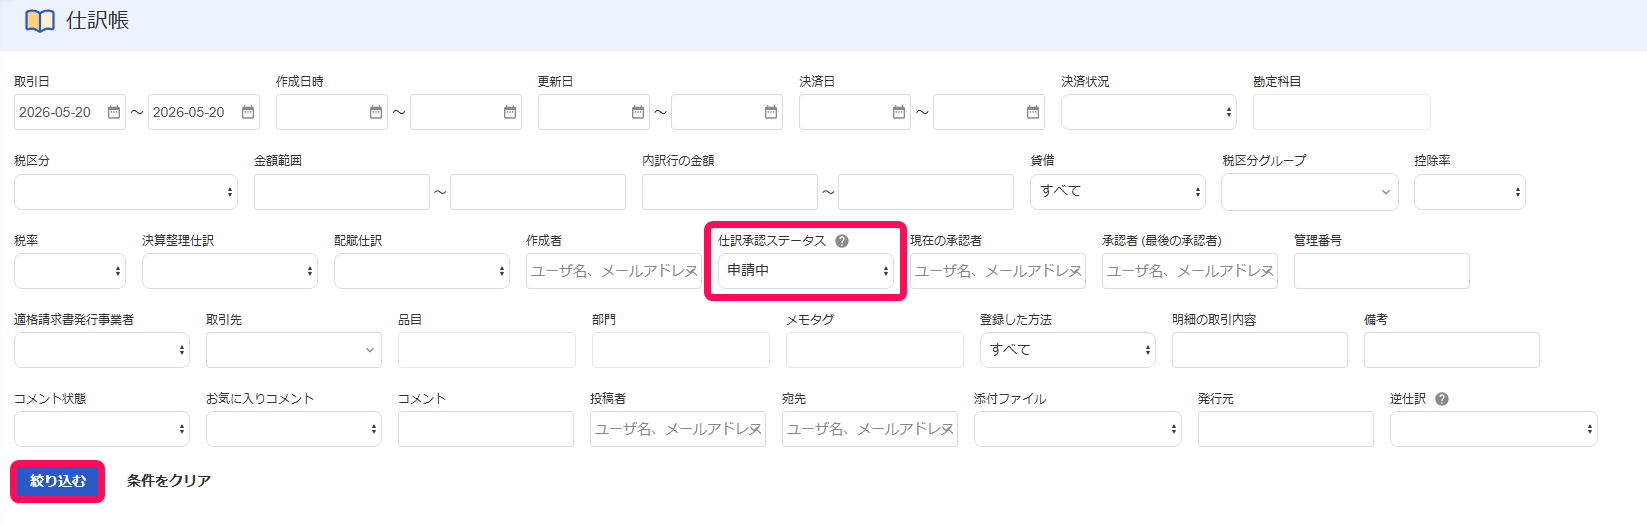Open calendar for 取引日 start date
This screenshot has width=1647, height=525.
(x=114, y=112)
